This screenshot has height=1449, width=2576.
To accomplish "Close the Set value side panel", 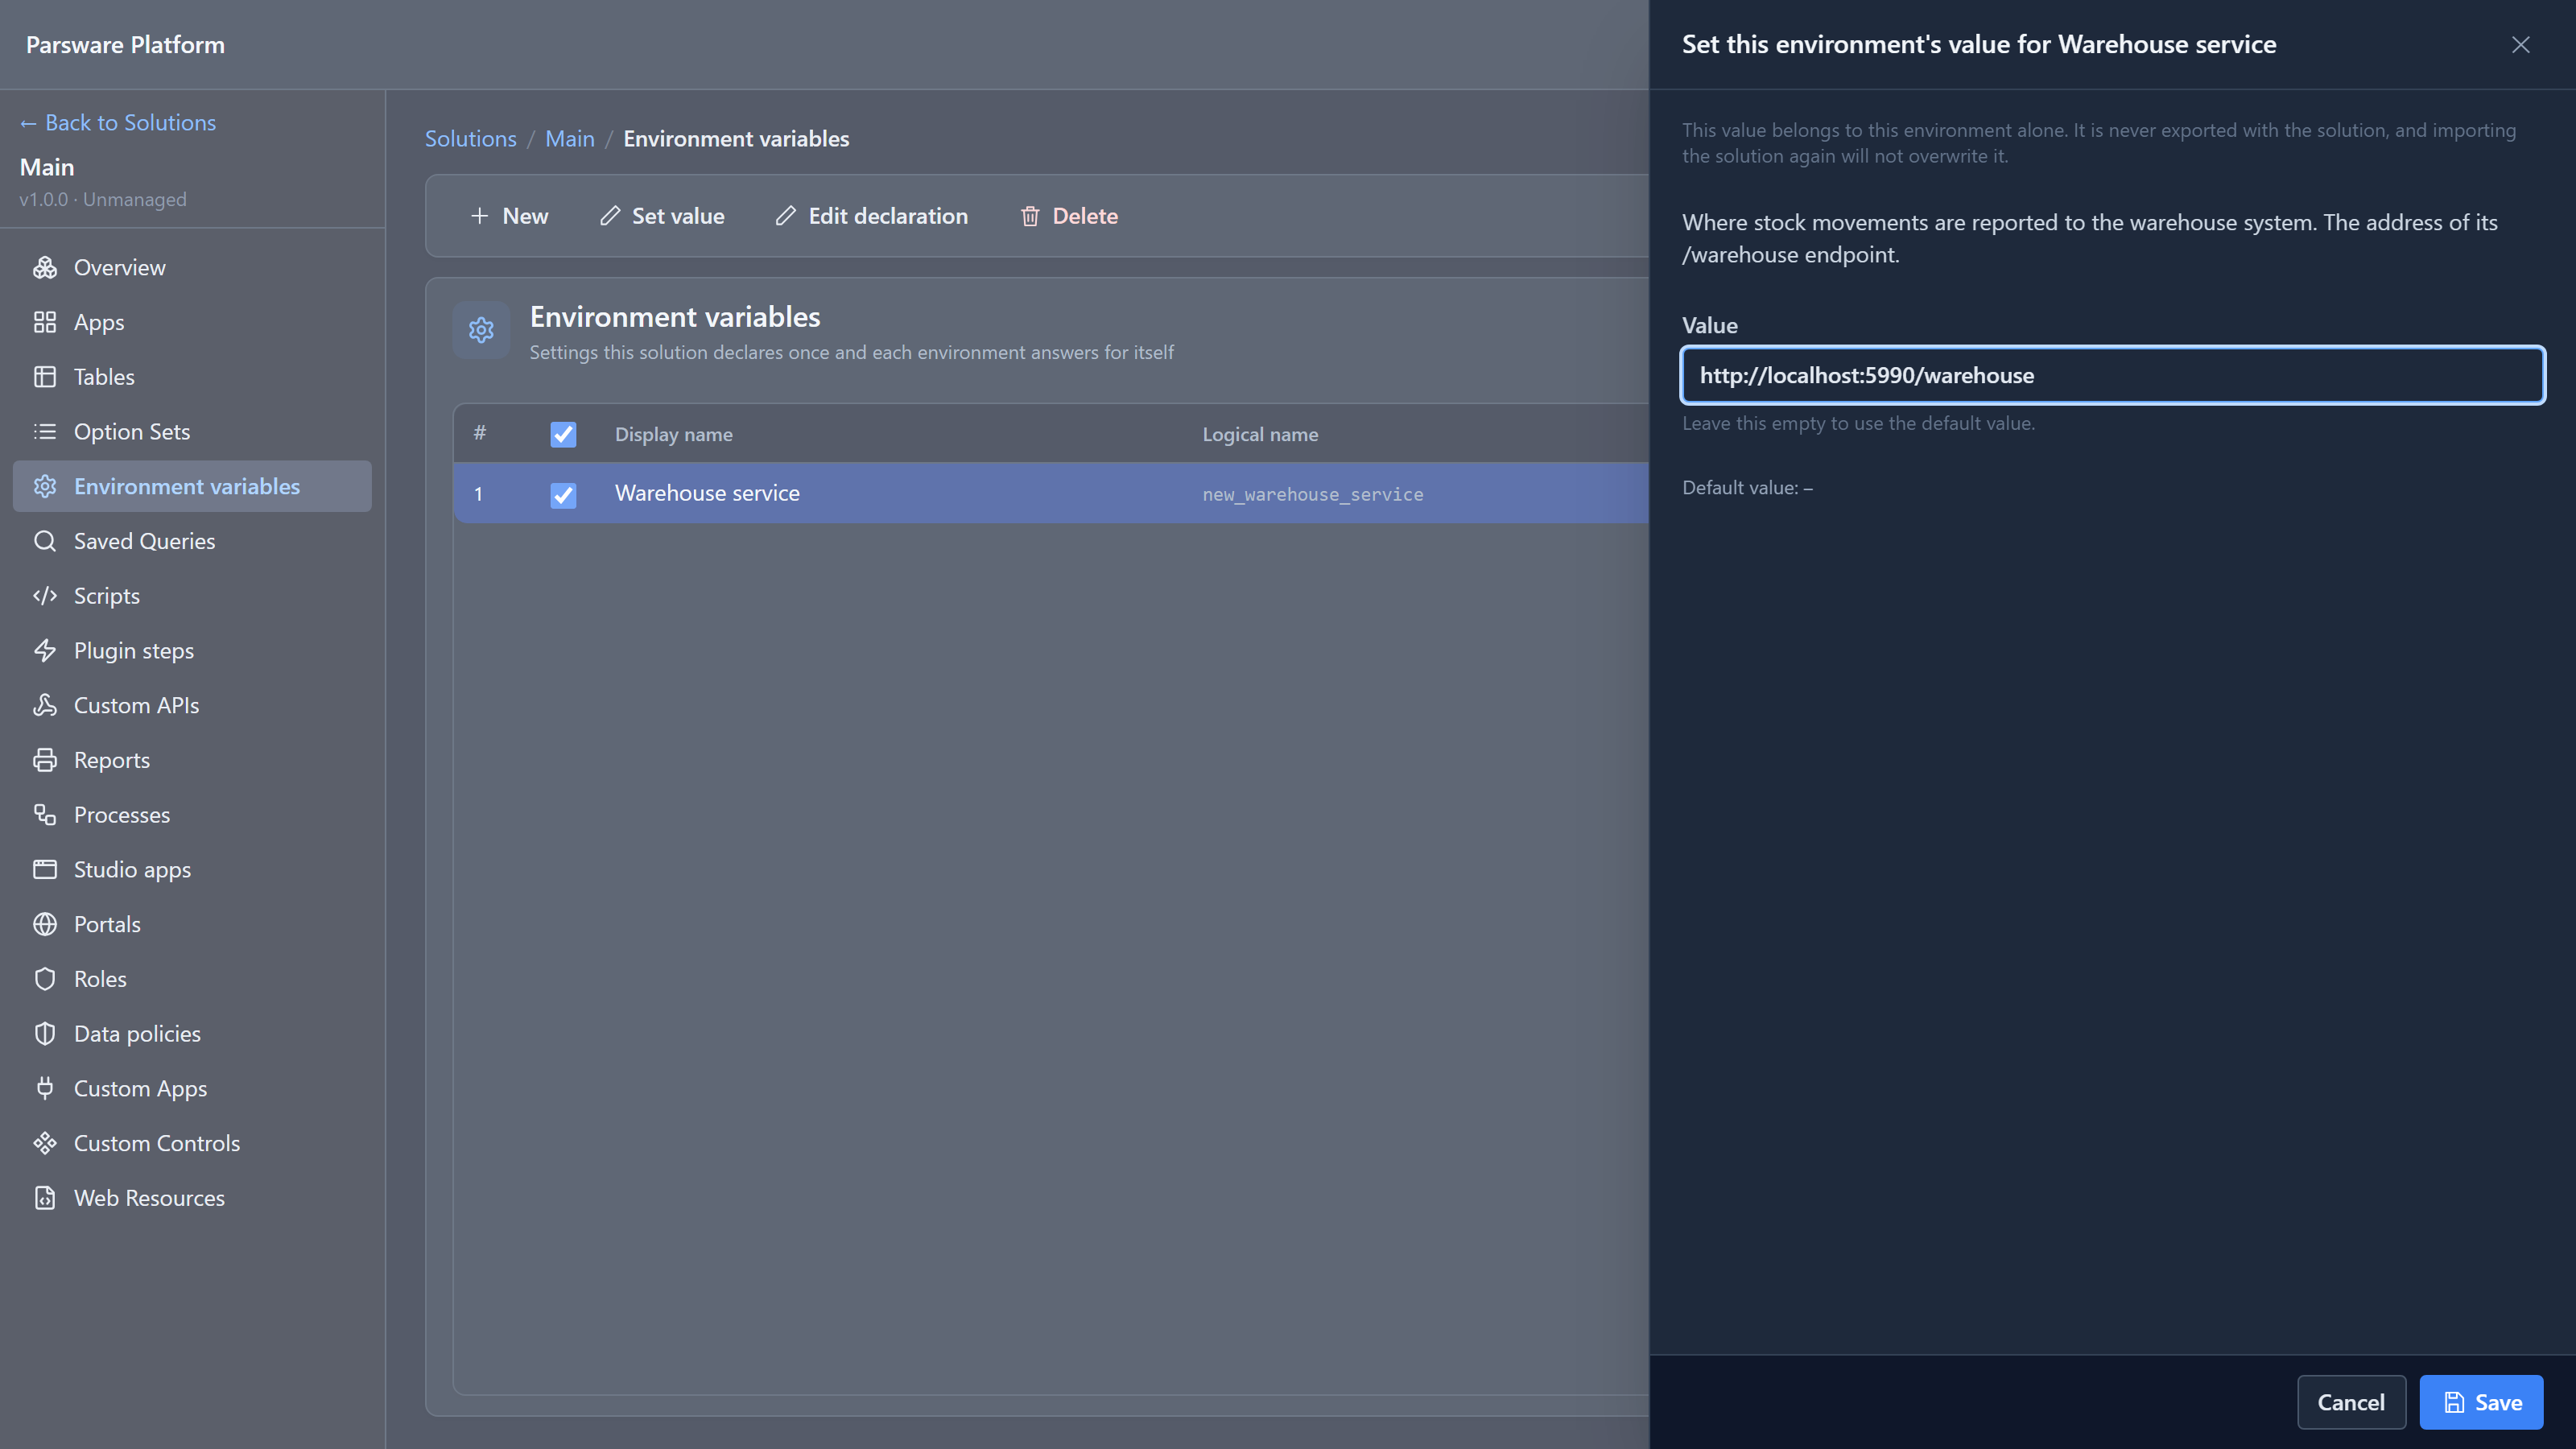I will [x=2521, y=44].
